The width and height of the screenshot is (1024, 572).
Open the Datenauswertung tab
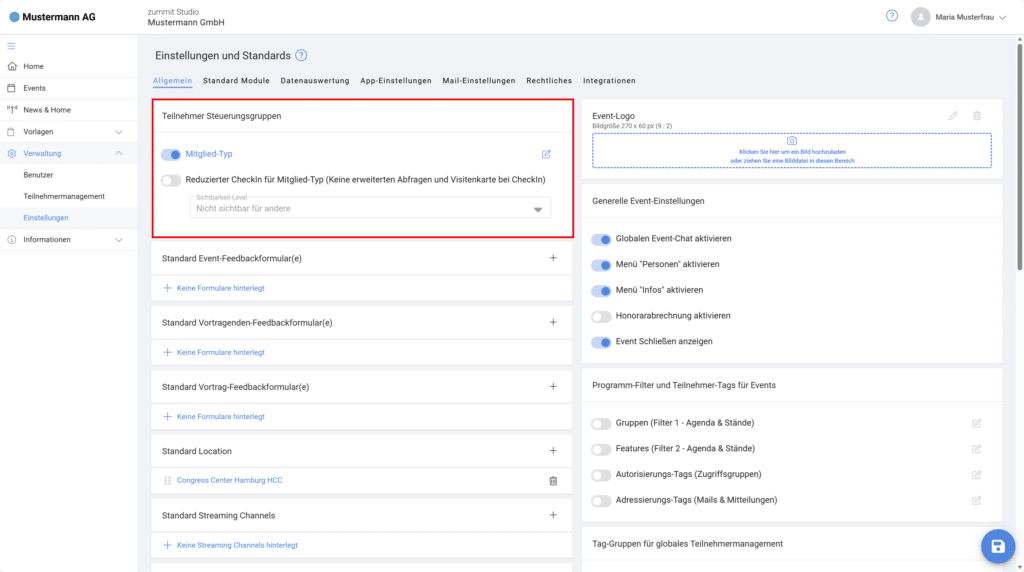(314, 81)
